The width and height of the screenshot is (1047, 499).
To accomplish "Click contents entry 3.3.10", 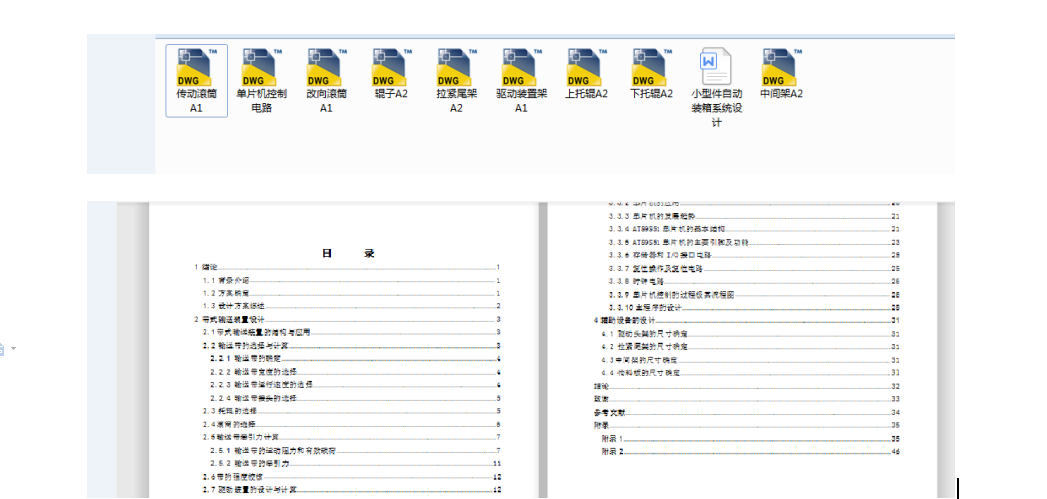I will click(x=754, y=307).
